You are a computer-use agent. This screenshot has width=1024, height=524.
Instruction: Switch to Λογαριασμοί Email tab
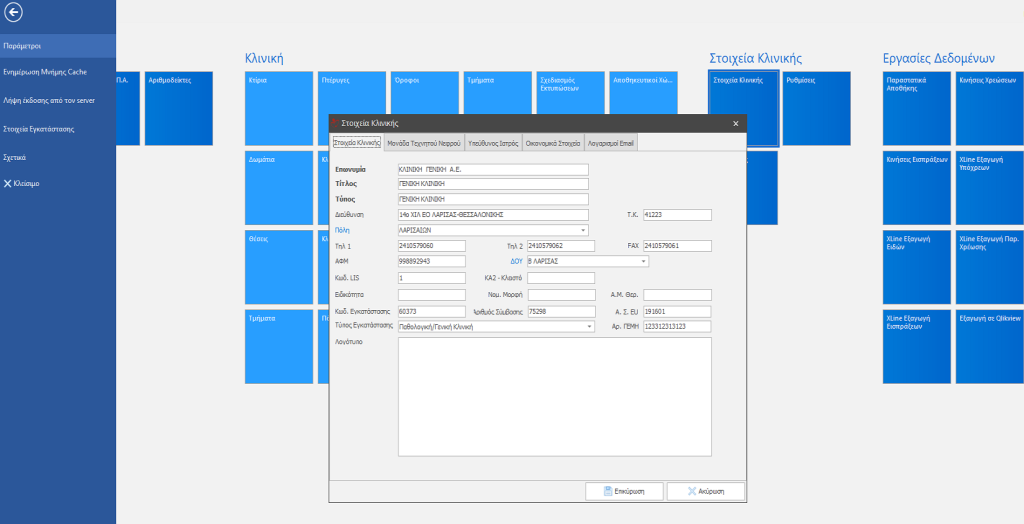coord(611,144)
